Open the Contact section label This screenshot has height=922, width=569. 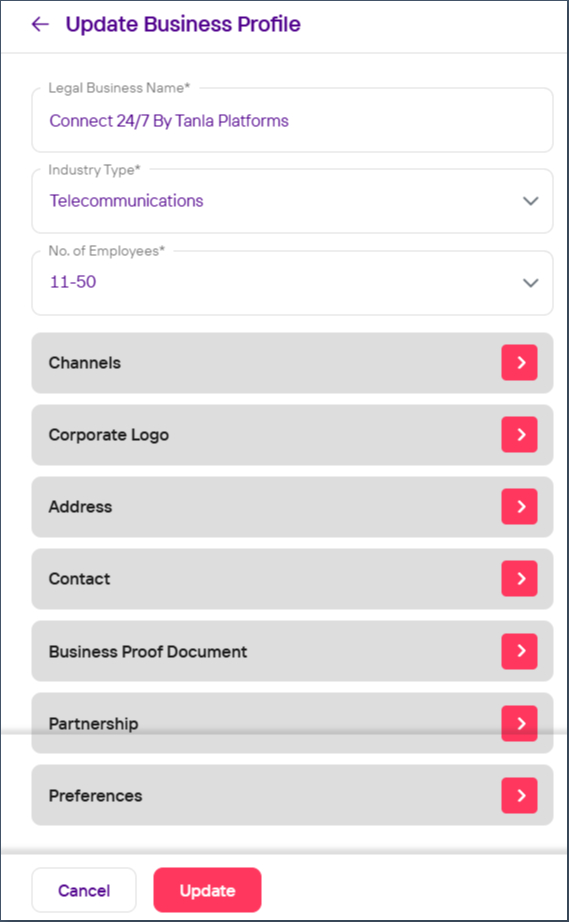click(79, 579)
